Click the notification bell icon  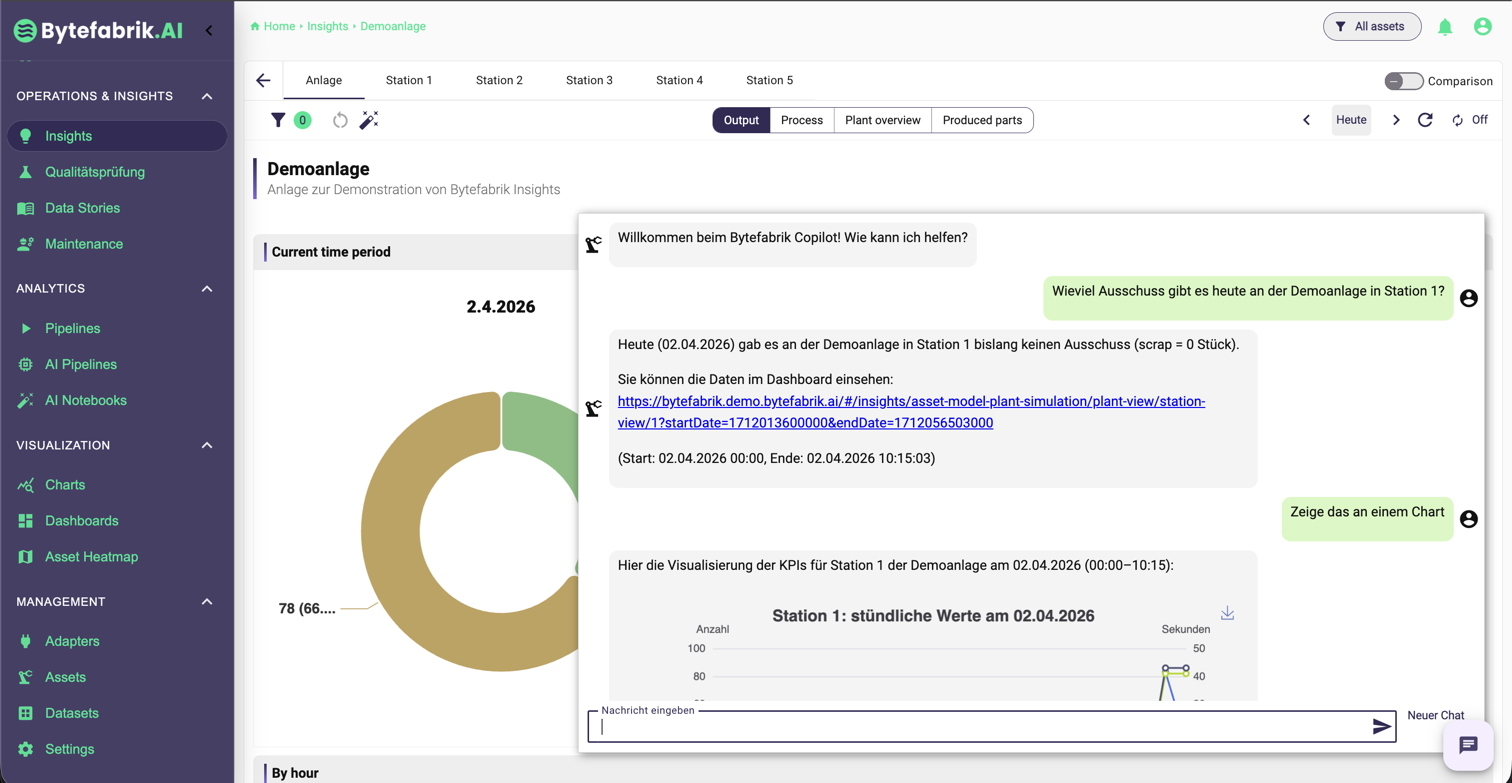(1445, 27)
